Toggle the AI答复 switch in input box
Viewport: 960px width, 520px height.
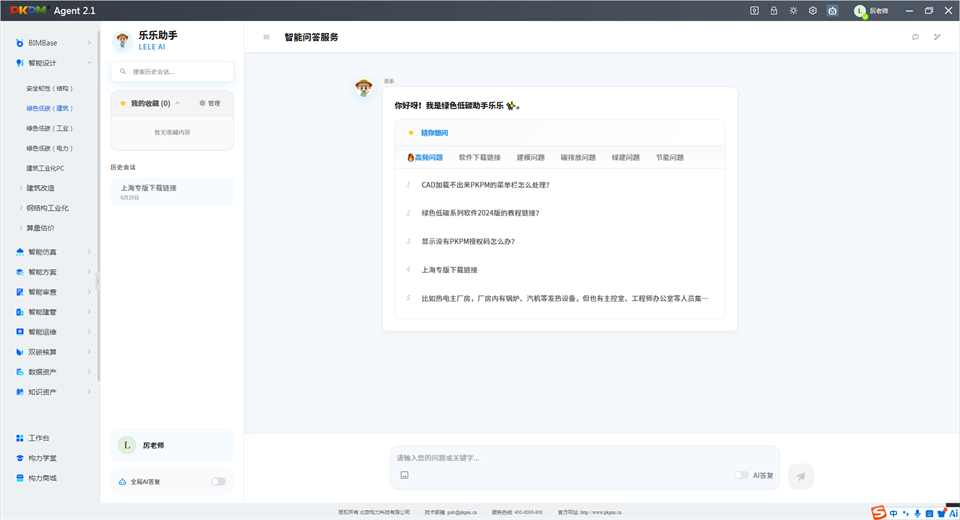click(741, 475)
